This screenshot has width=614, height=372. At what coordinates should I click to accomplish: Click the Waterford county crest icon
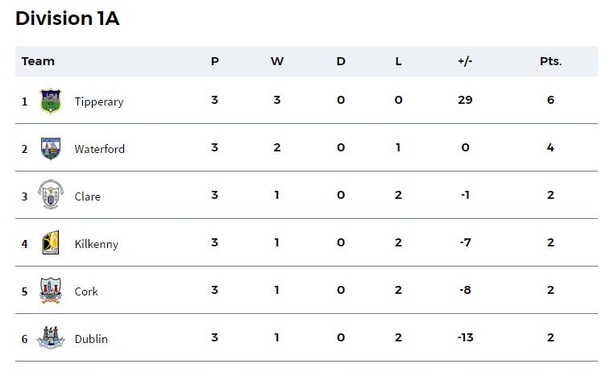point(51,148)
